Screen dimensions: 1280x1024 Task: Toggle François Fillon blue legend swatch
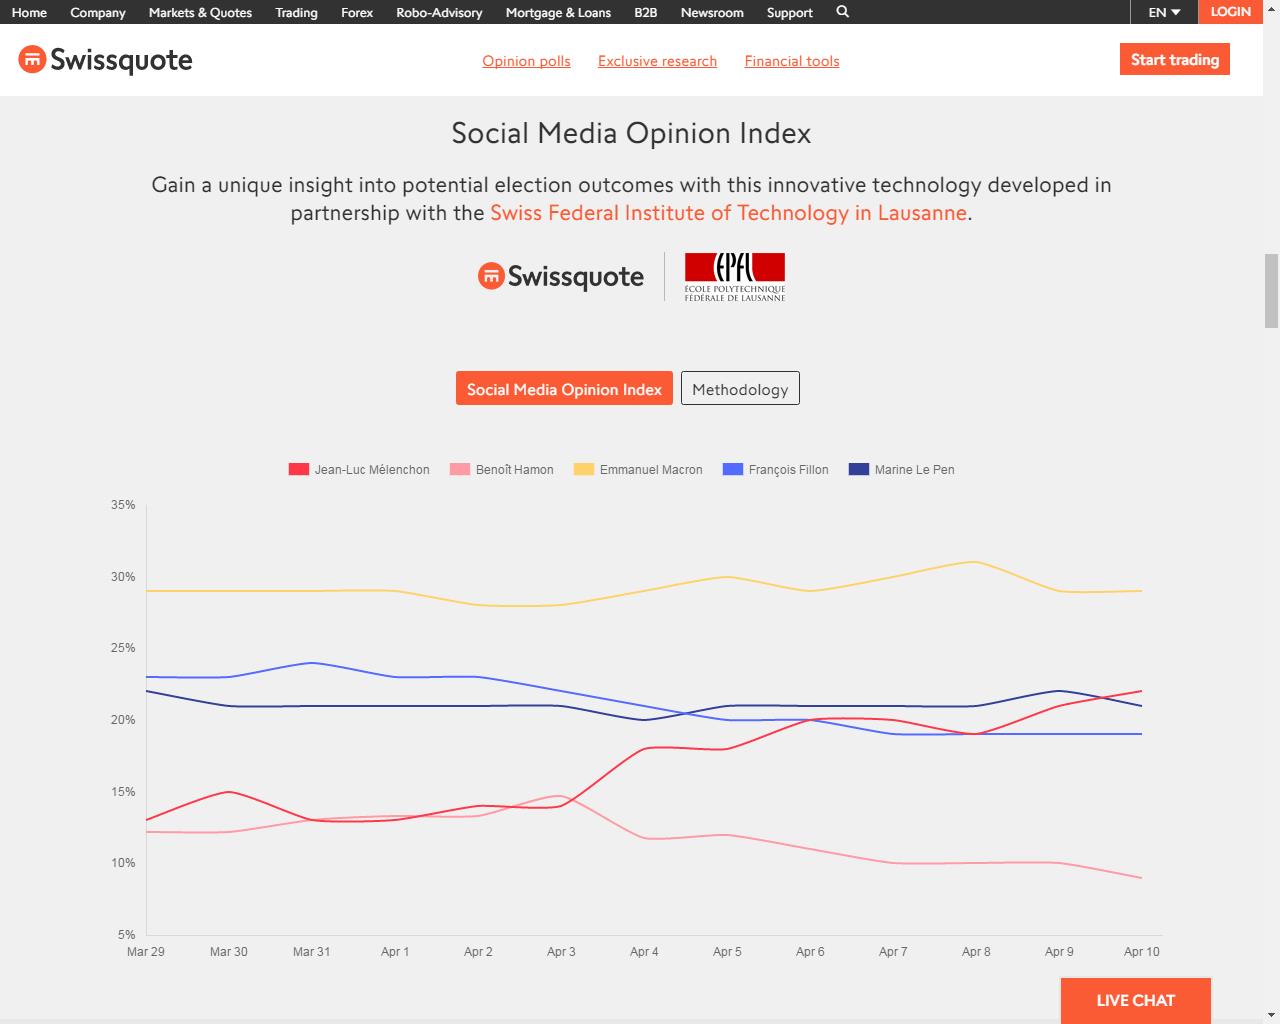733,469
